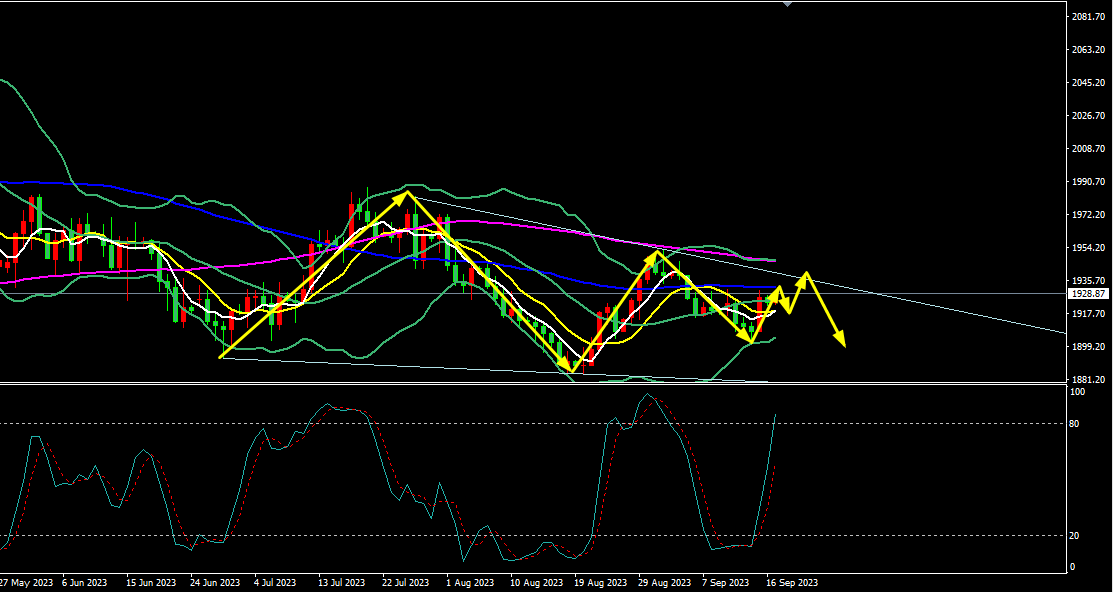Click the oscillator scale value 100
1114x592 pixels.
point(1078,392)
